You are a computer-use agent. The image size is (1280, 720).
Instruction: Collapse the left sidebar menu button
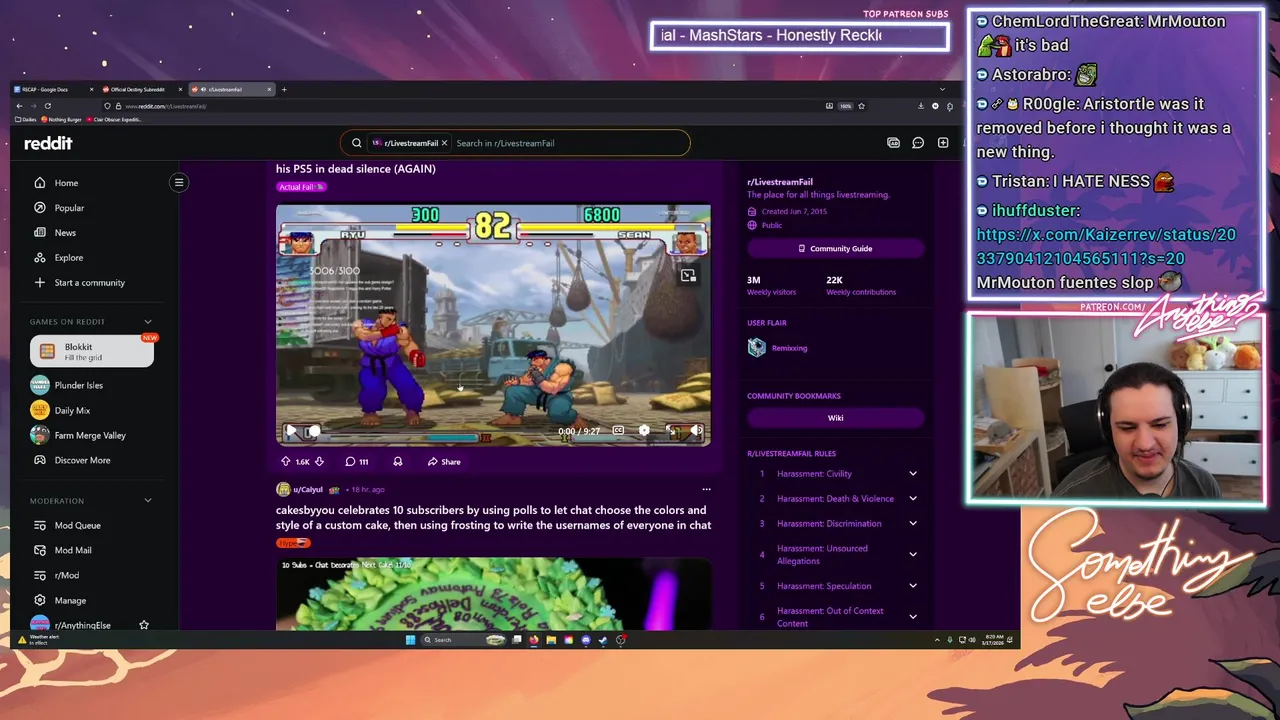coord(179,182)
